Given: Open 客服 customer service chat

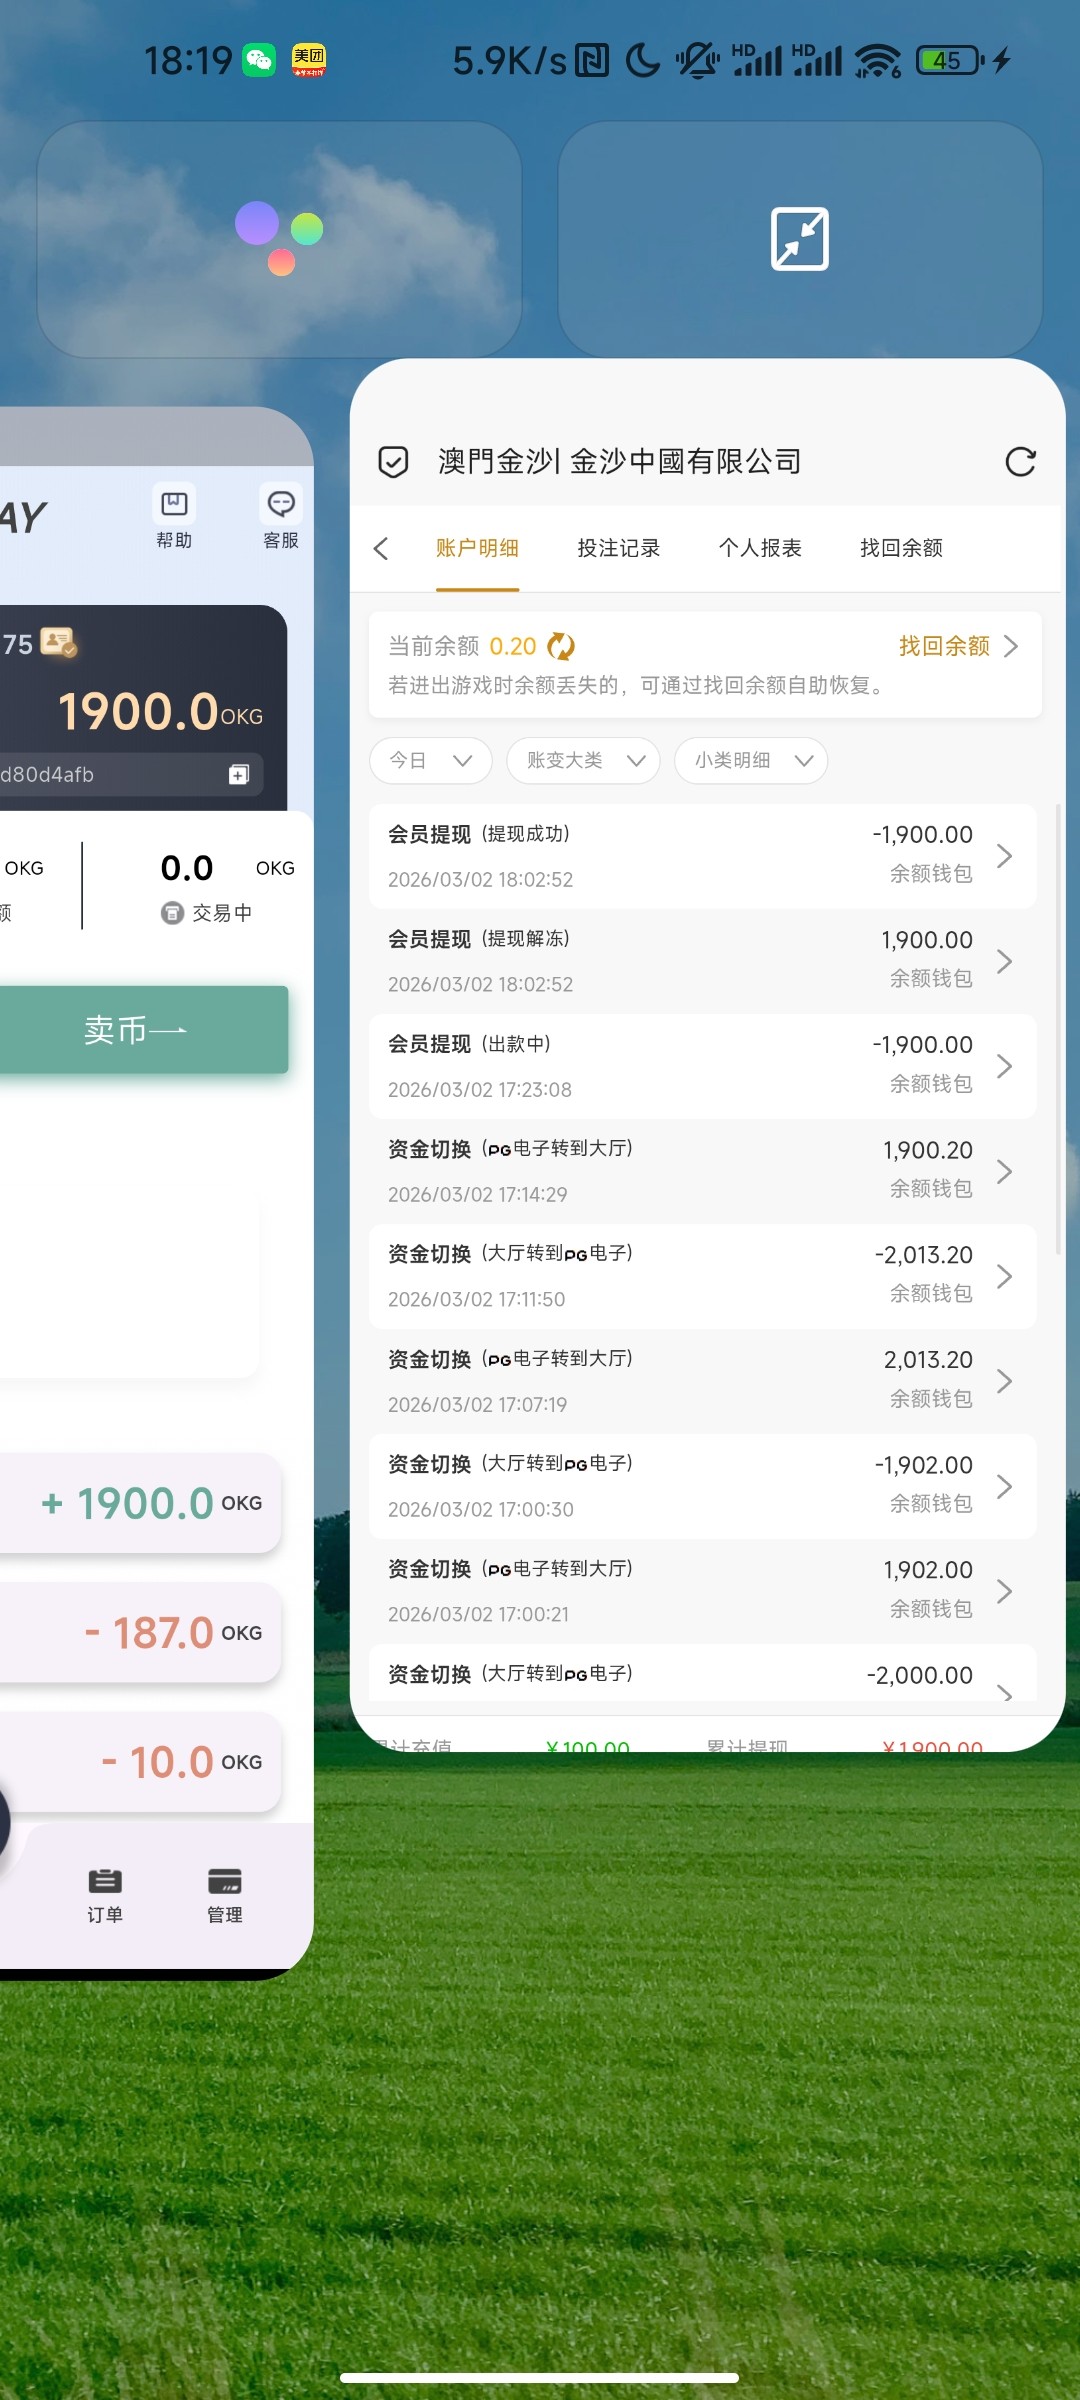Looking at the screenshot, I should pyautogui.click(x=281, y=516).
